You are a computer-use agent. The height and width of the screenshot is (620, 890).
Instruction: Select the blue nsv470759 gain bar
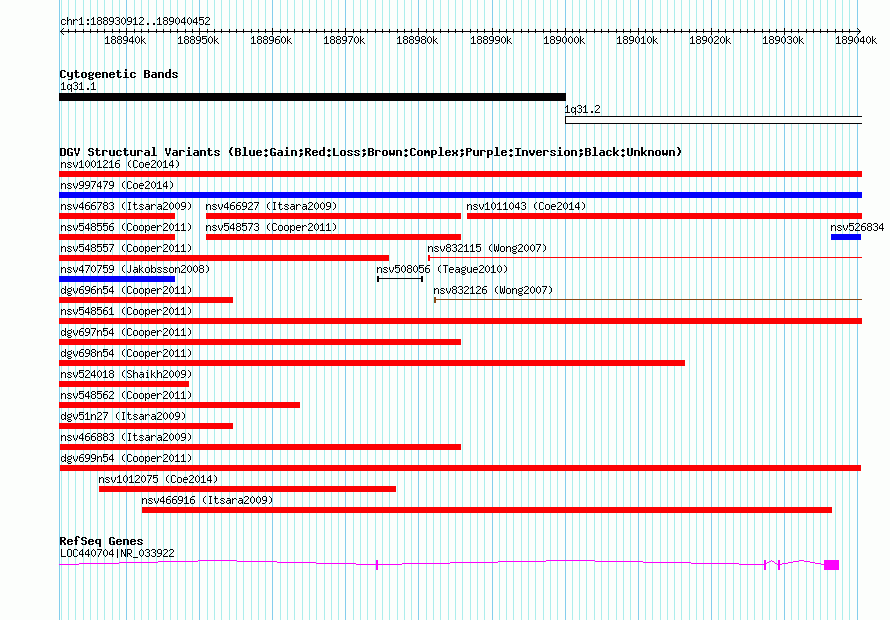[x=117, y=279]
